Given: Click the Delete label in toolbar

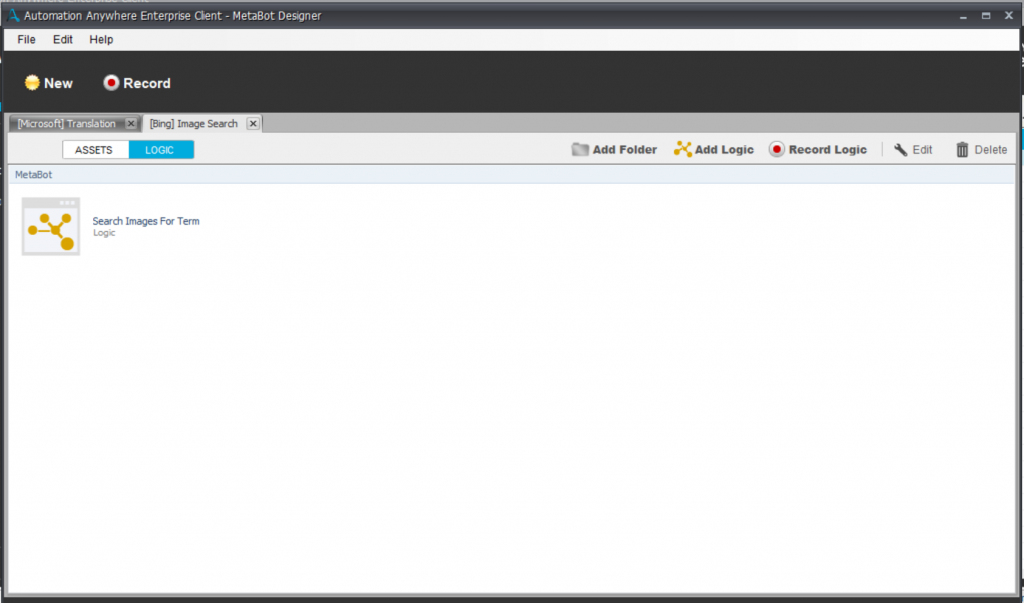Looking at the screenshot, I should (991, 150).
